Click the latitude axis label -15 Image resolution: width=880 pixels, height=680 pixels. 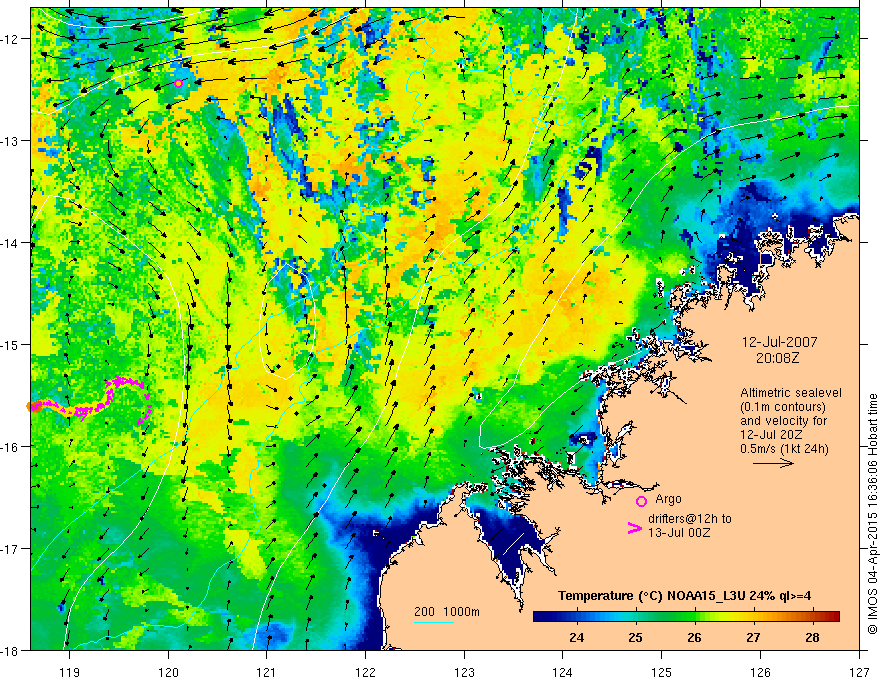click(11, 344)
